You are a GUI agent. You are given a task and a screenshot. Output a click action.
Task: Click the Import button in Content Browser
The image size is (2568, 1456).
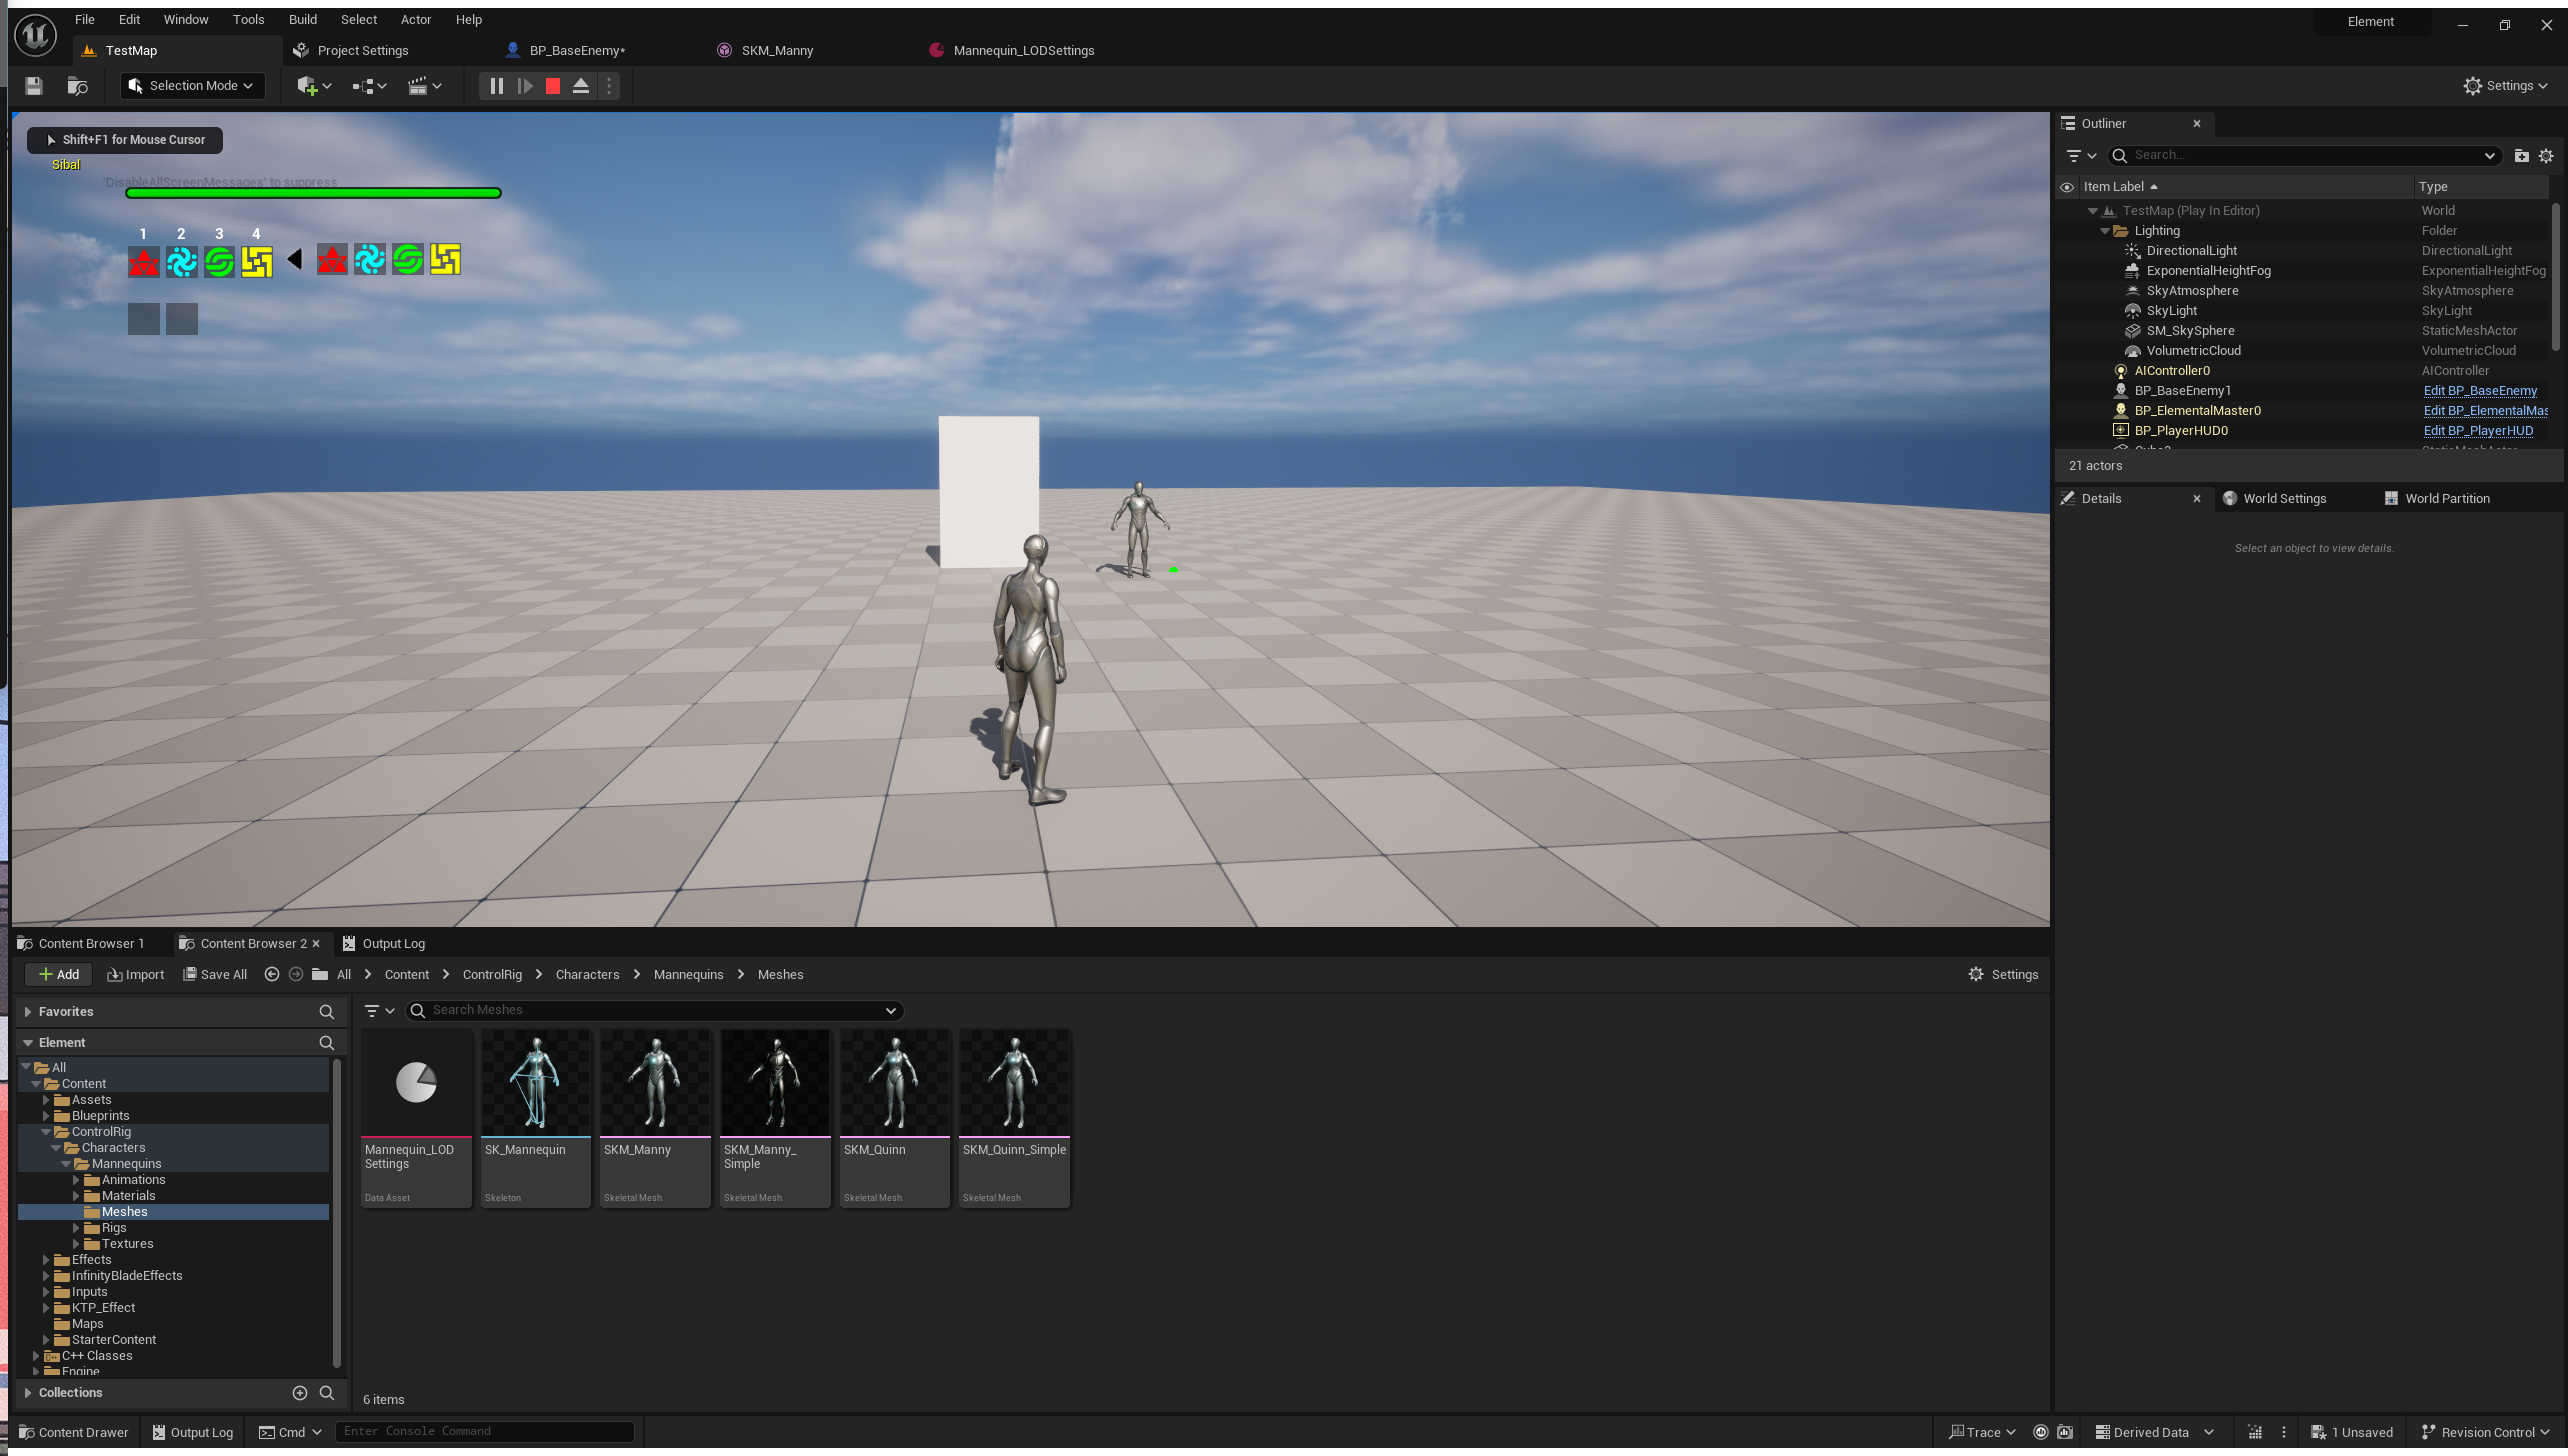[x=136, y=974]
